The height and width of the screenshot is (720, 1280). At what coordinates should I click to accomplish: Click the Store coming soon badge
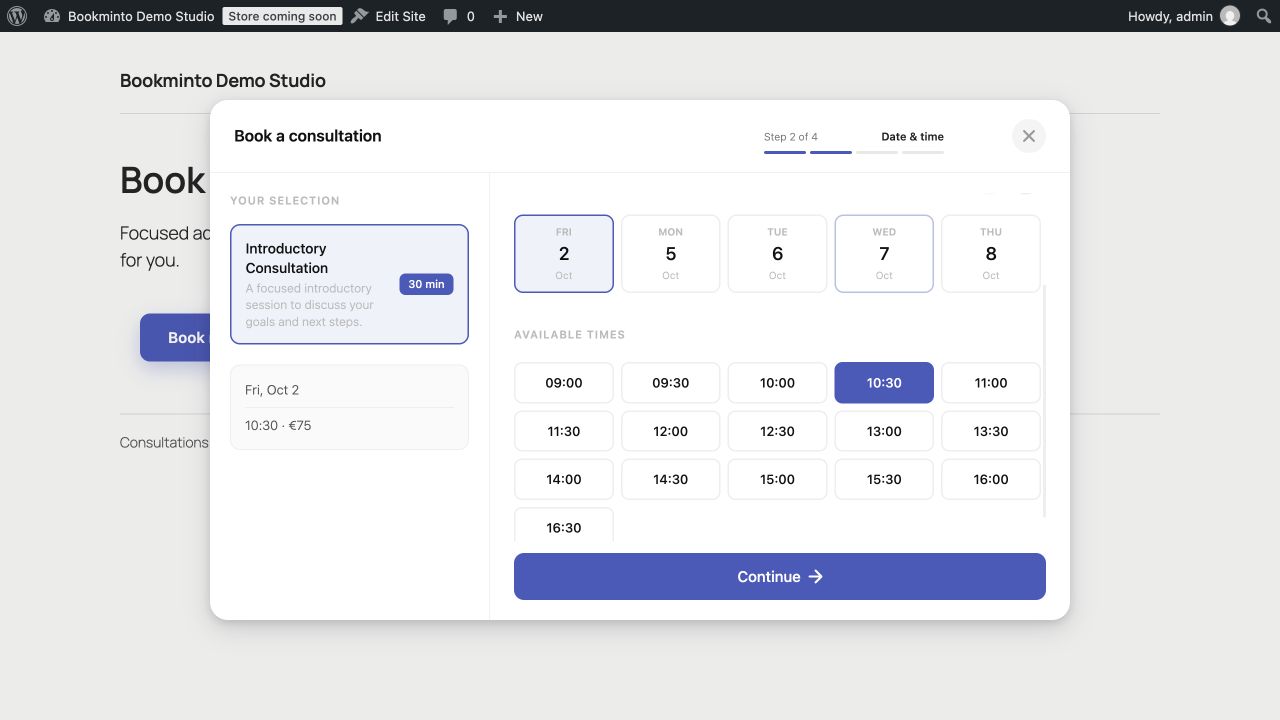click(x=282, y=16)
